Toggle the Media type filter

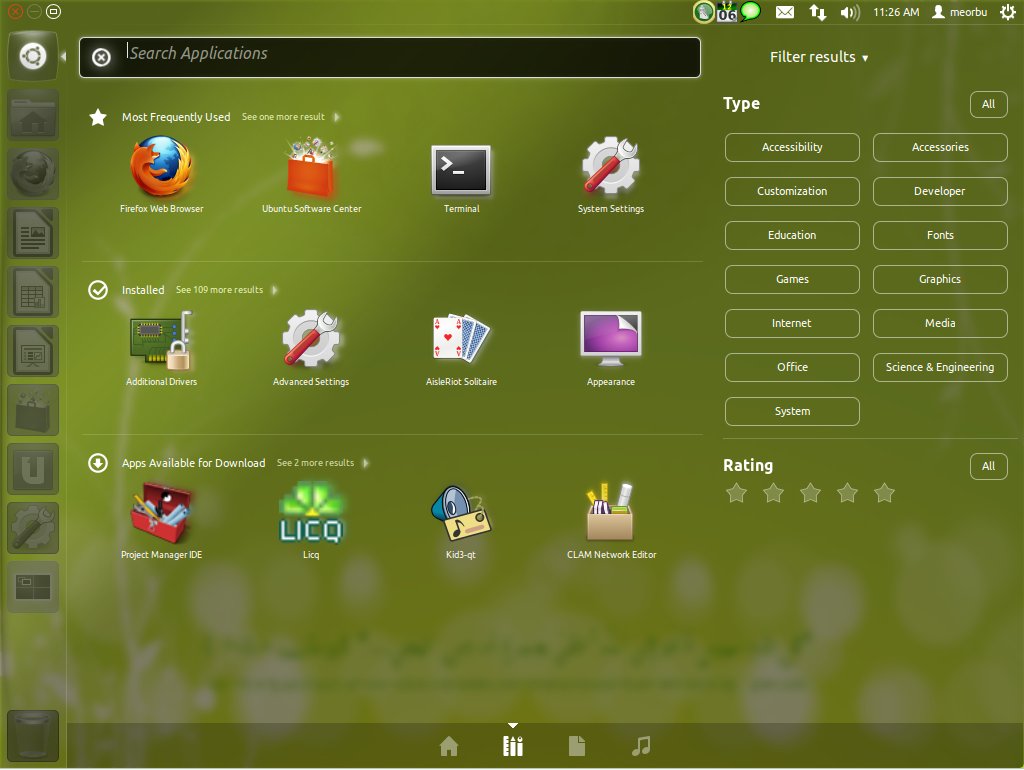click(x=940, y=323)
